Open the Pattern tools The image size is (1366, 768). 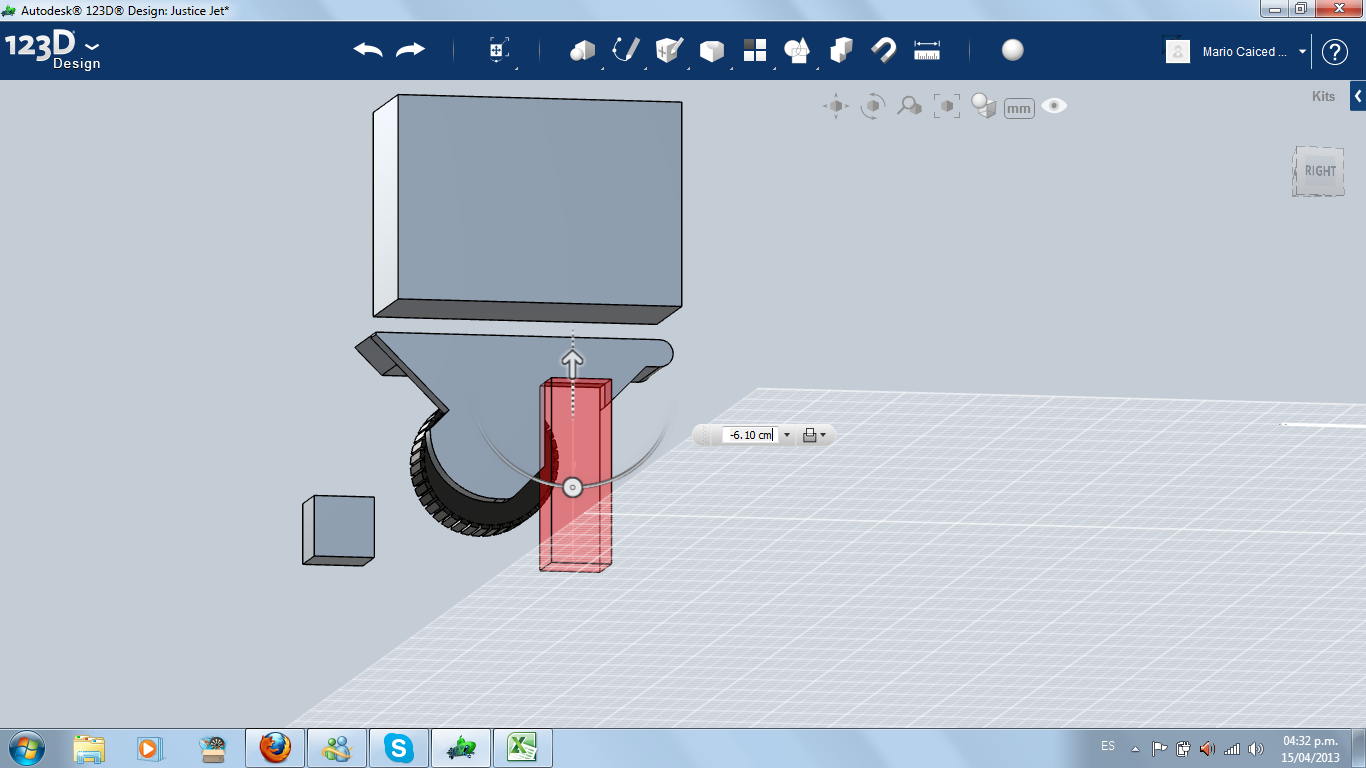pos(755,50)
